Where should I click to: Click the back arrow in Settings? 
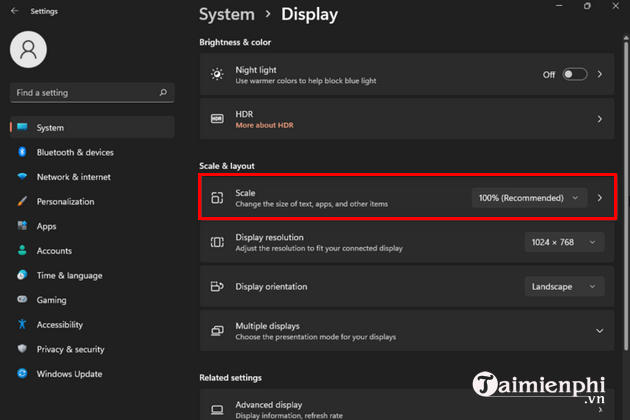(15, 11)
